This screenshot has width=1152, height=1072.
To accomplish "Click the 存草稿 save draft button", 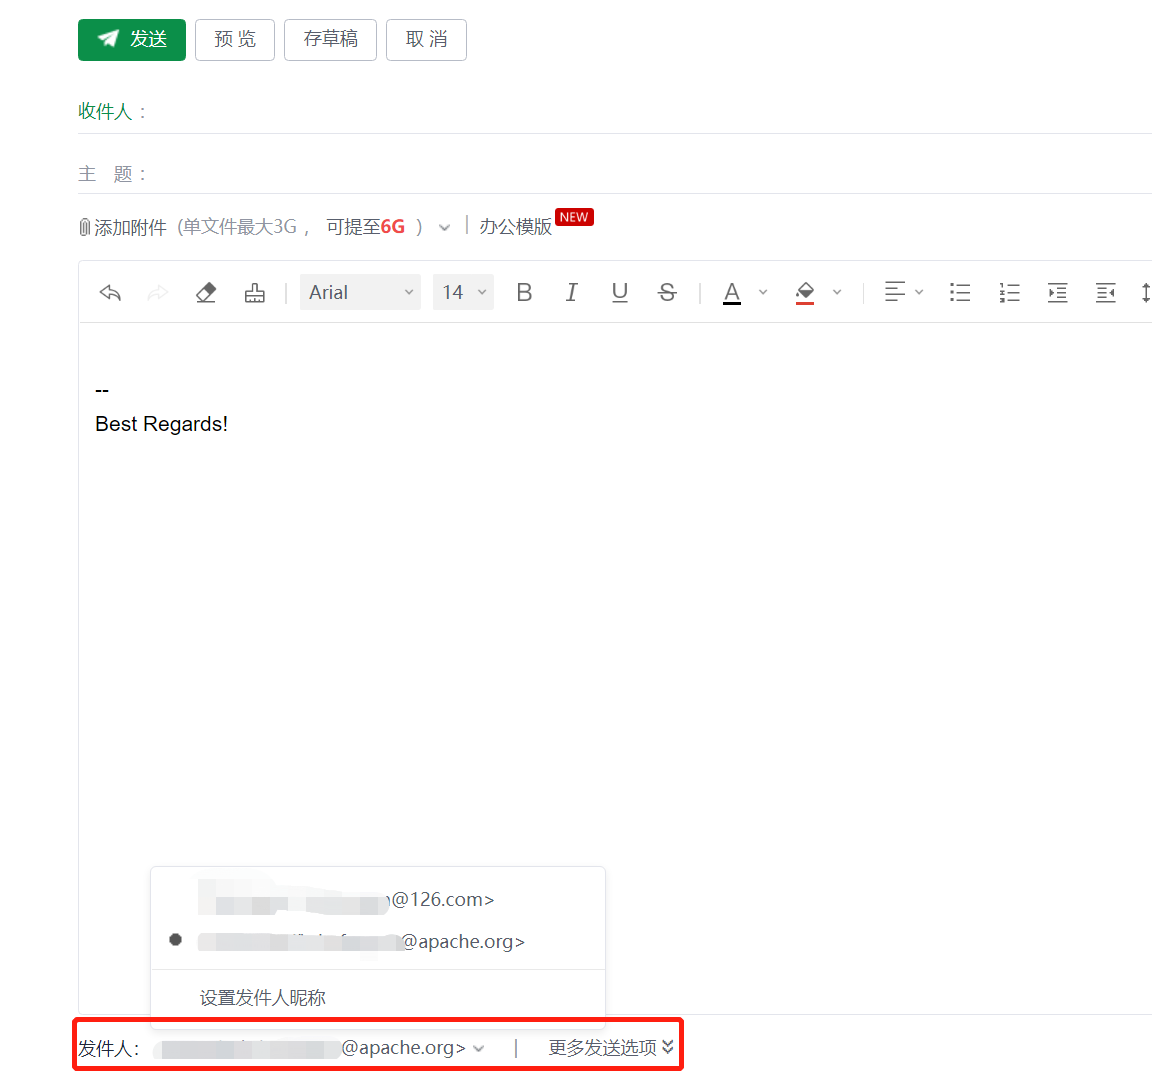I will coord(330,40).
